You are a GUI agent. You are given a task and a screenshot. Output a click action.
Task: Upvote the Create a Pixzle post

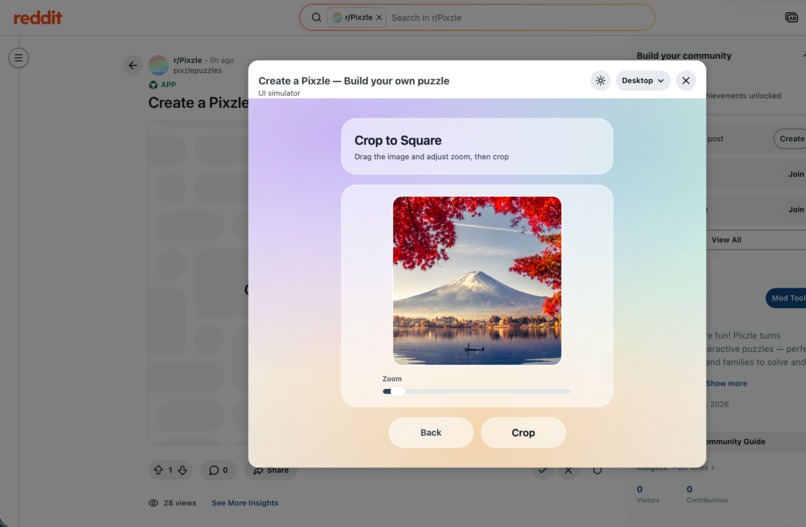(x=158, y=470)
